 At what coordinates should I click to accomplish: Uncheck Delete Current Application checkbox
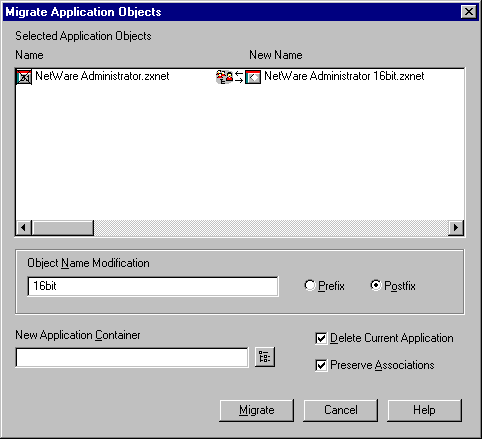[321, 338]
